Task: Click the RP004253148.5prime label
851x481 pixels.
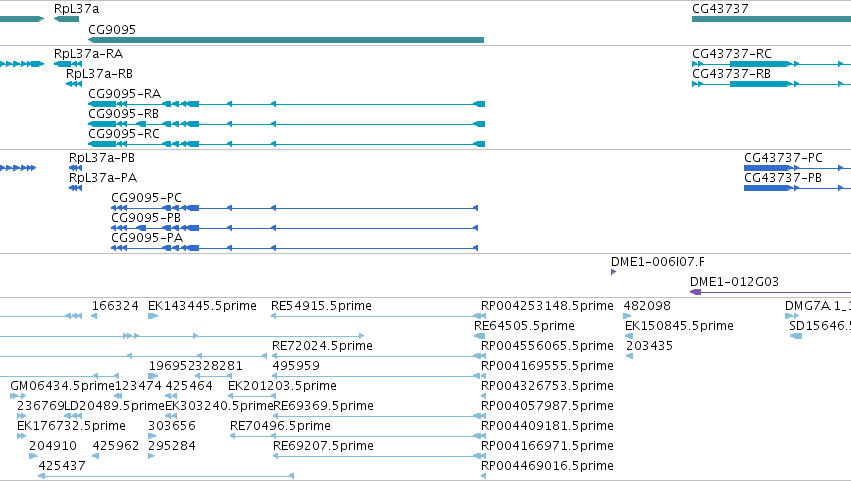Action: coord(547,306)
